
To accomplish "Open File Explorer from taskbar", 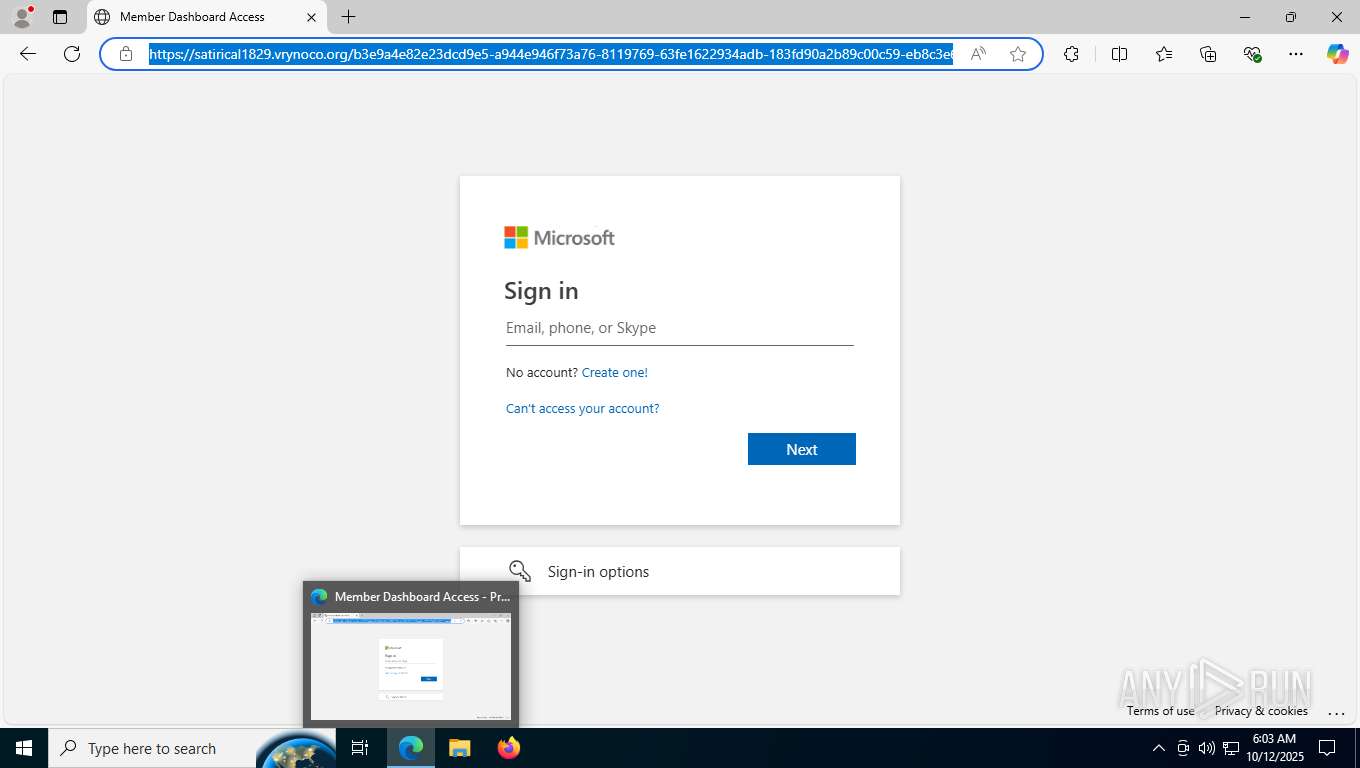I will [x=459, y=748].
